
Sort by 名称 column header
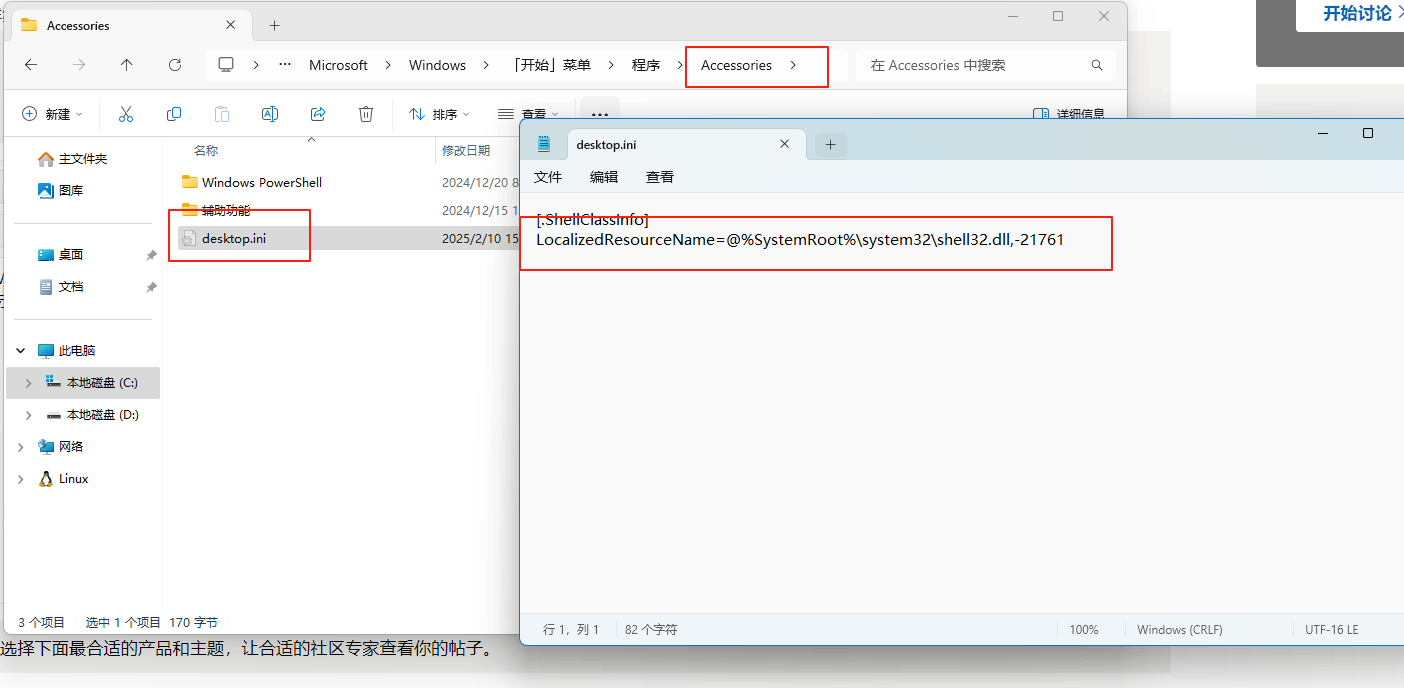206,150
